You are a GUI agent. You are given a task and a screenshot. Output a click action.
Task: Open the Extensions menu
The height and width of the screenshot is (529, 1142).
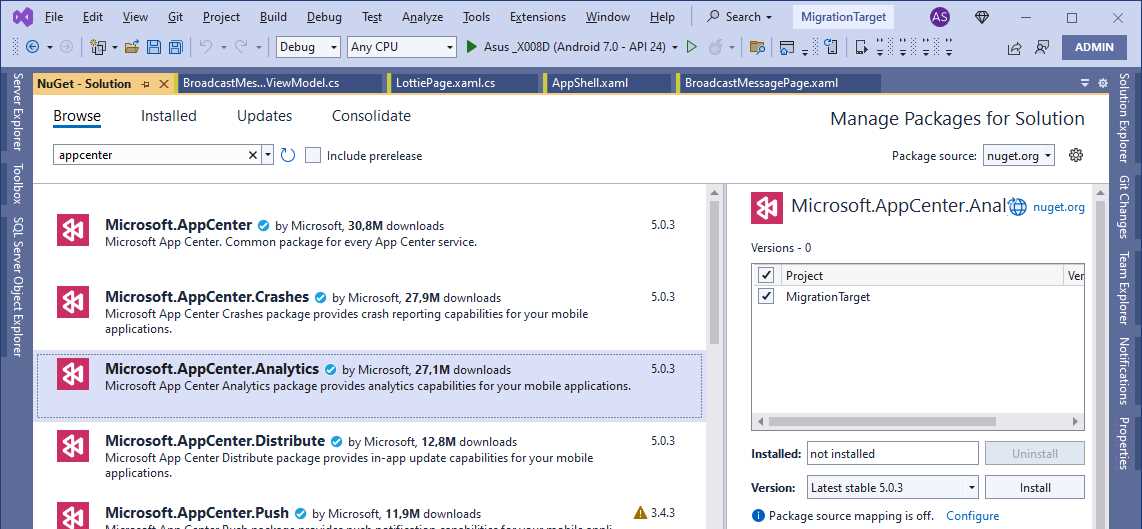point(537,17)
